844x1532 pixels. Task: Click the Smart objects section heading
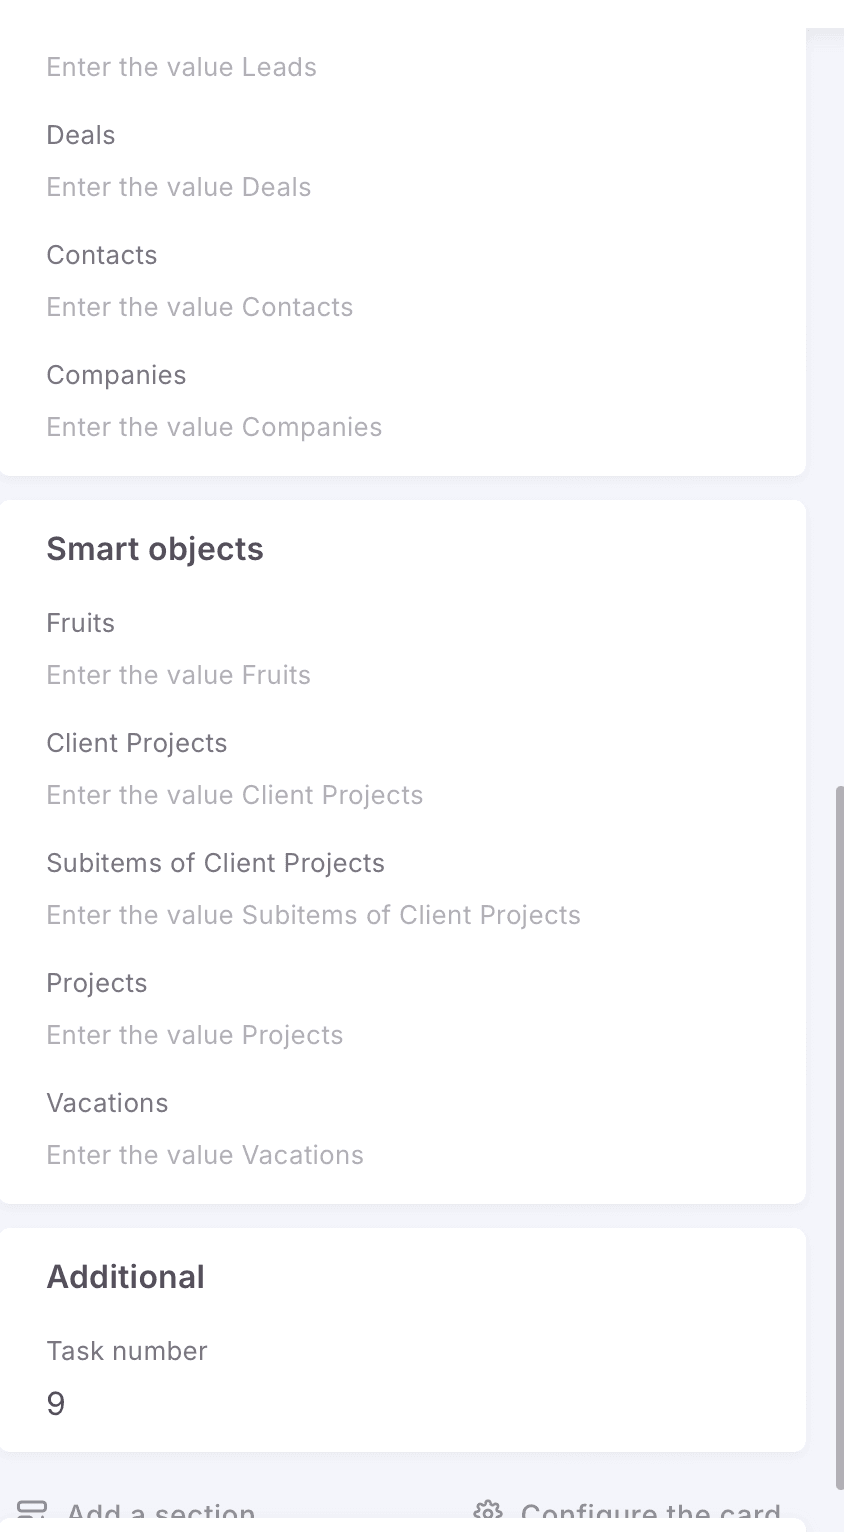pos(155,549)
